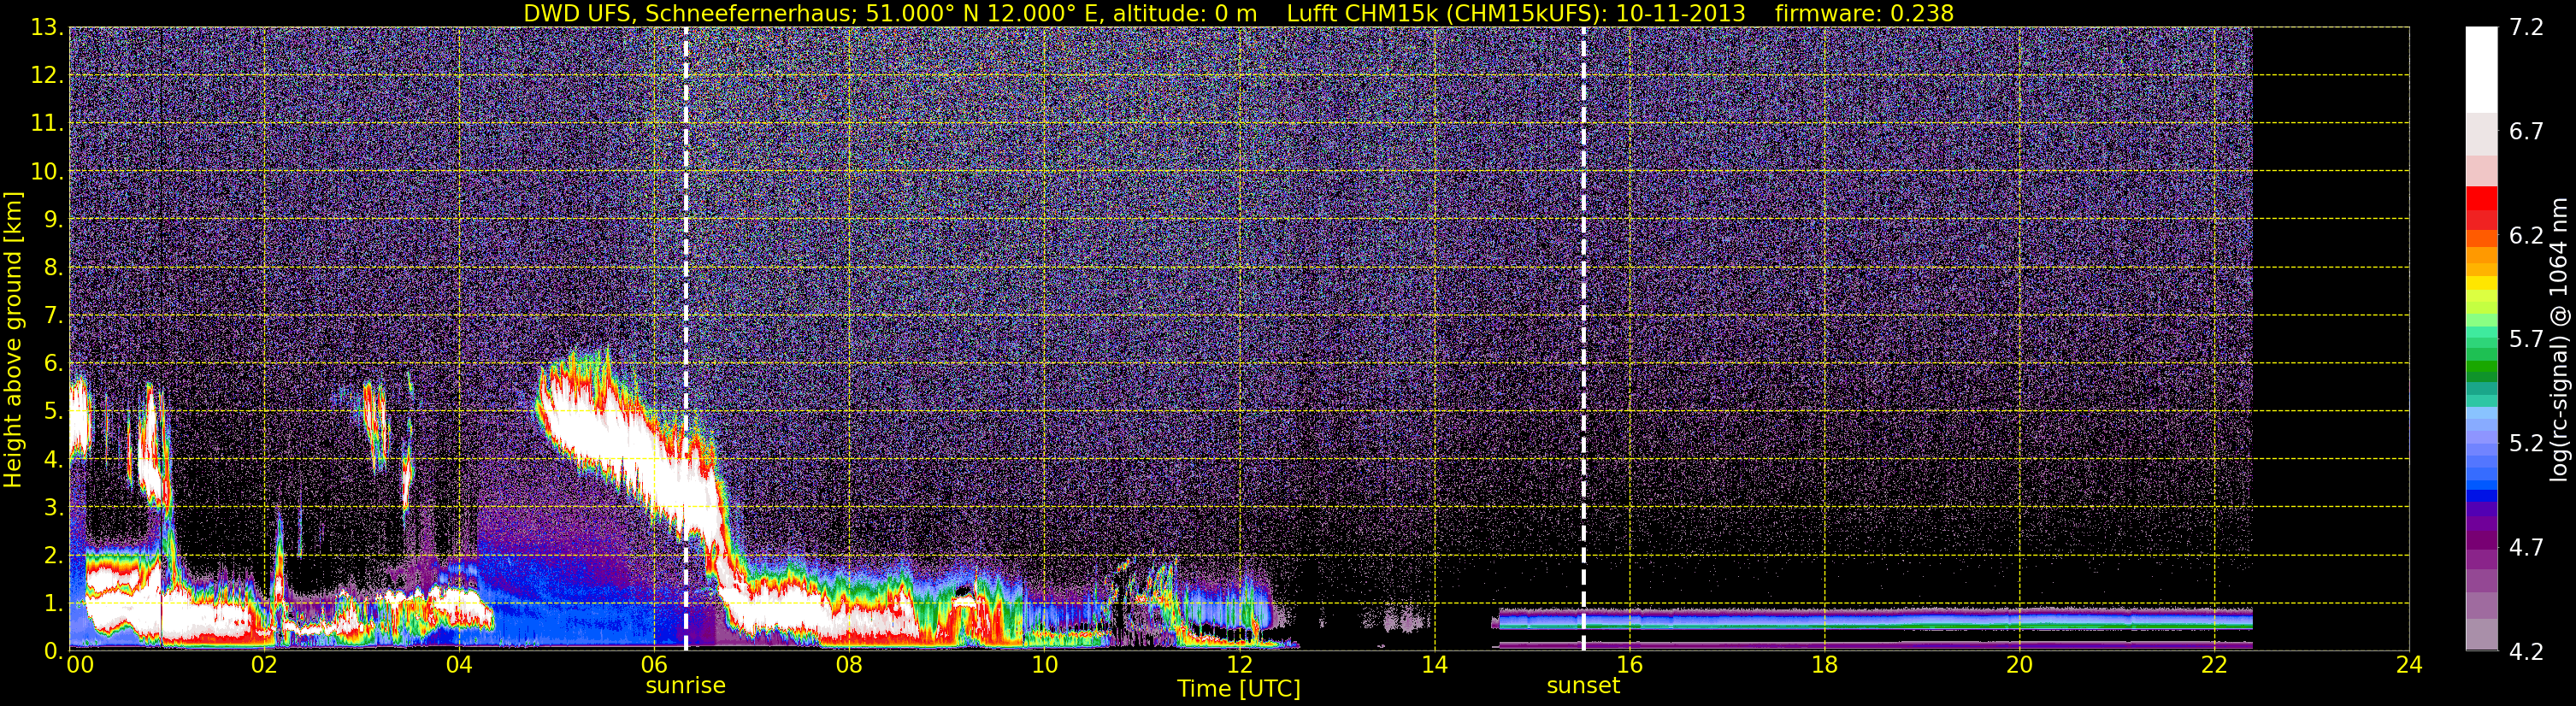The image size is (2576, 706).
Task: Click 'firmware: 0.238' in the title
Action: (x=1864, y=13)
